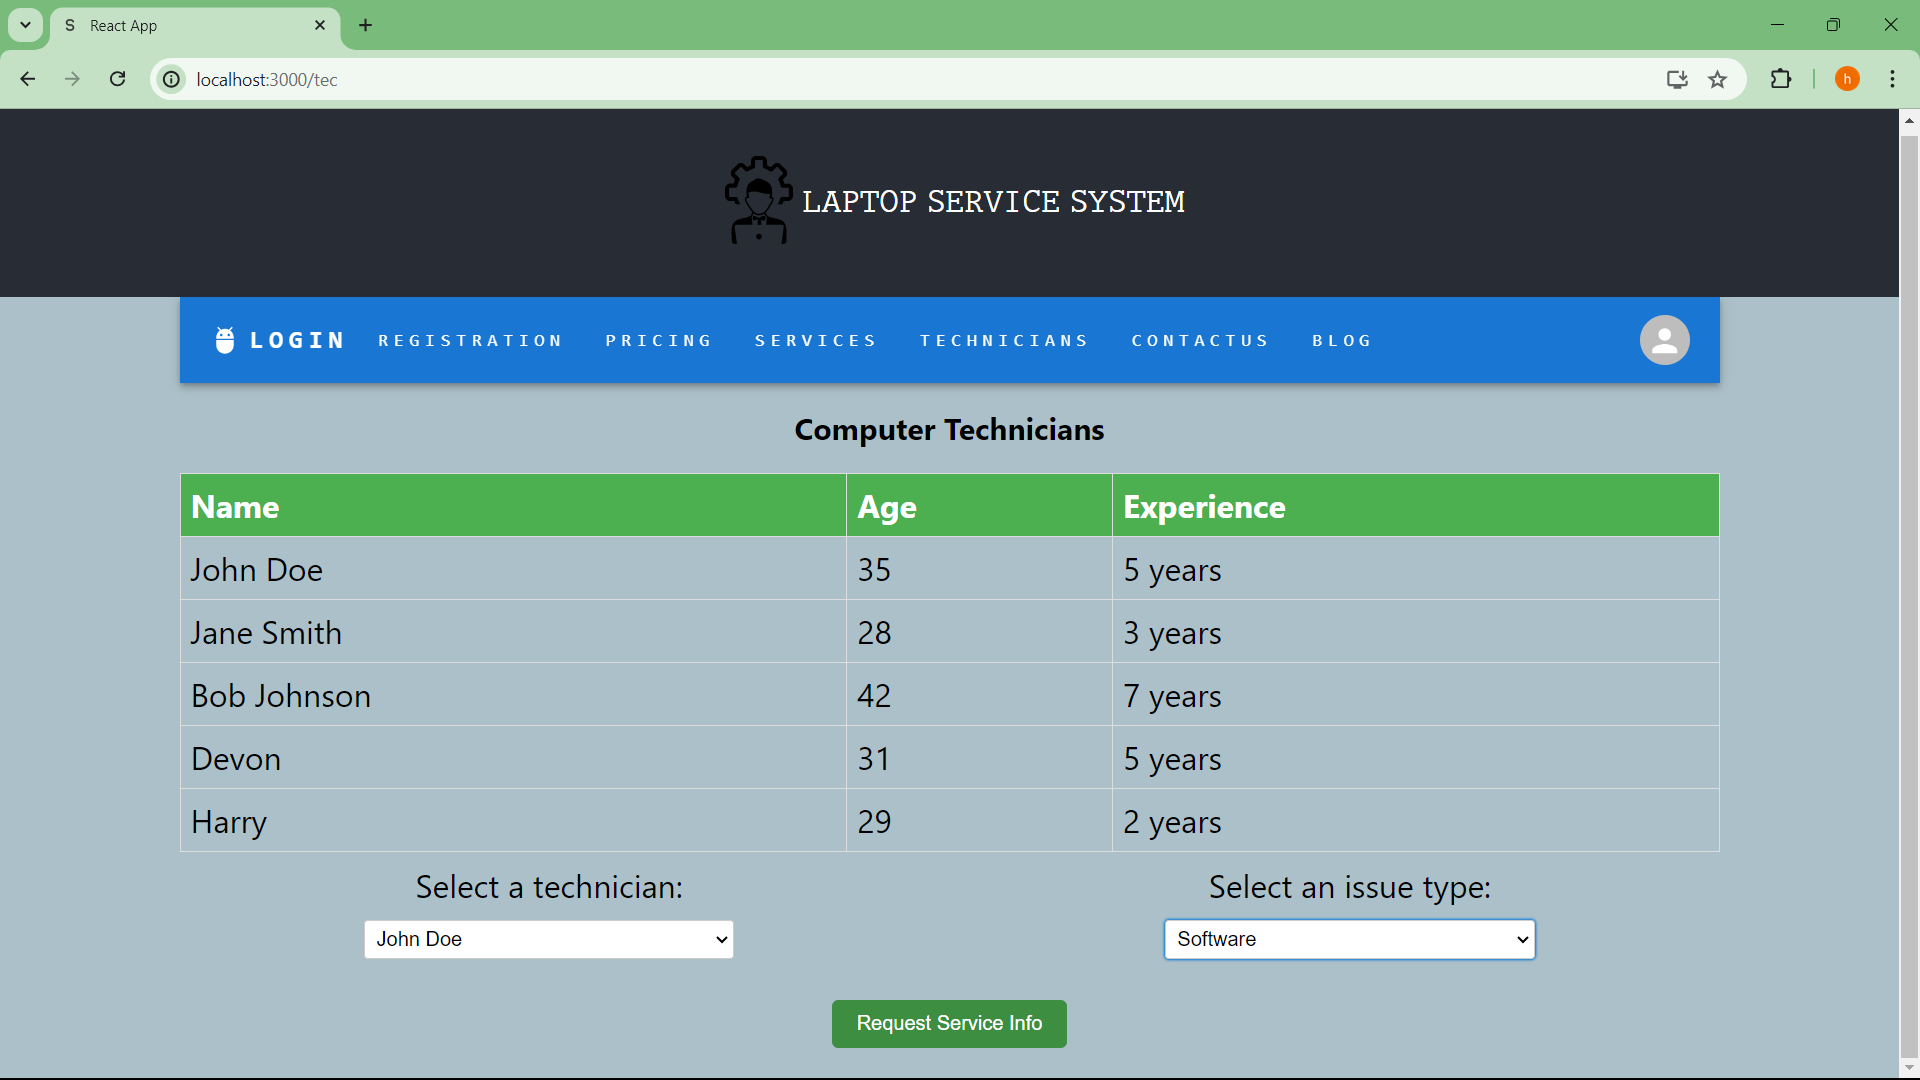Click the user avatar icon in navbar
1920x1080 pixels.
(1664, 340)
